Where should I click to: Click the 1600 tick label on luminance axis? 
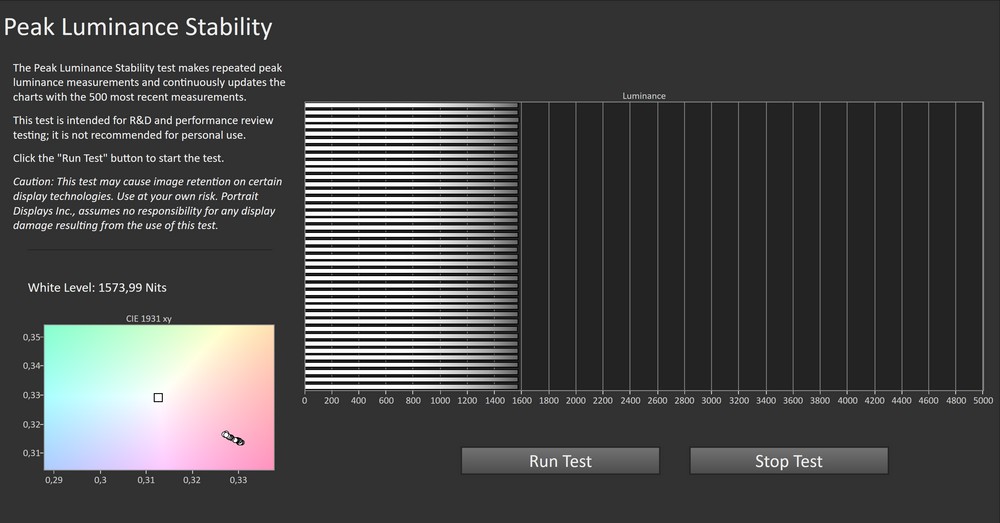tap(521, 400)
